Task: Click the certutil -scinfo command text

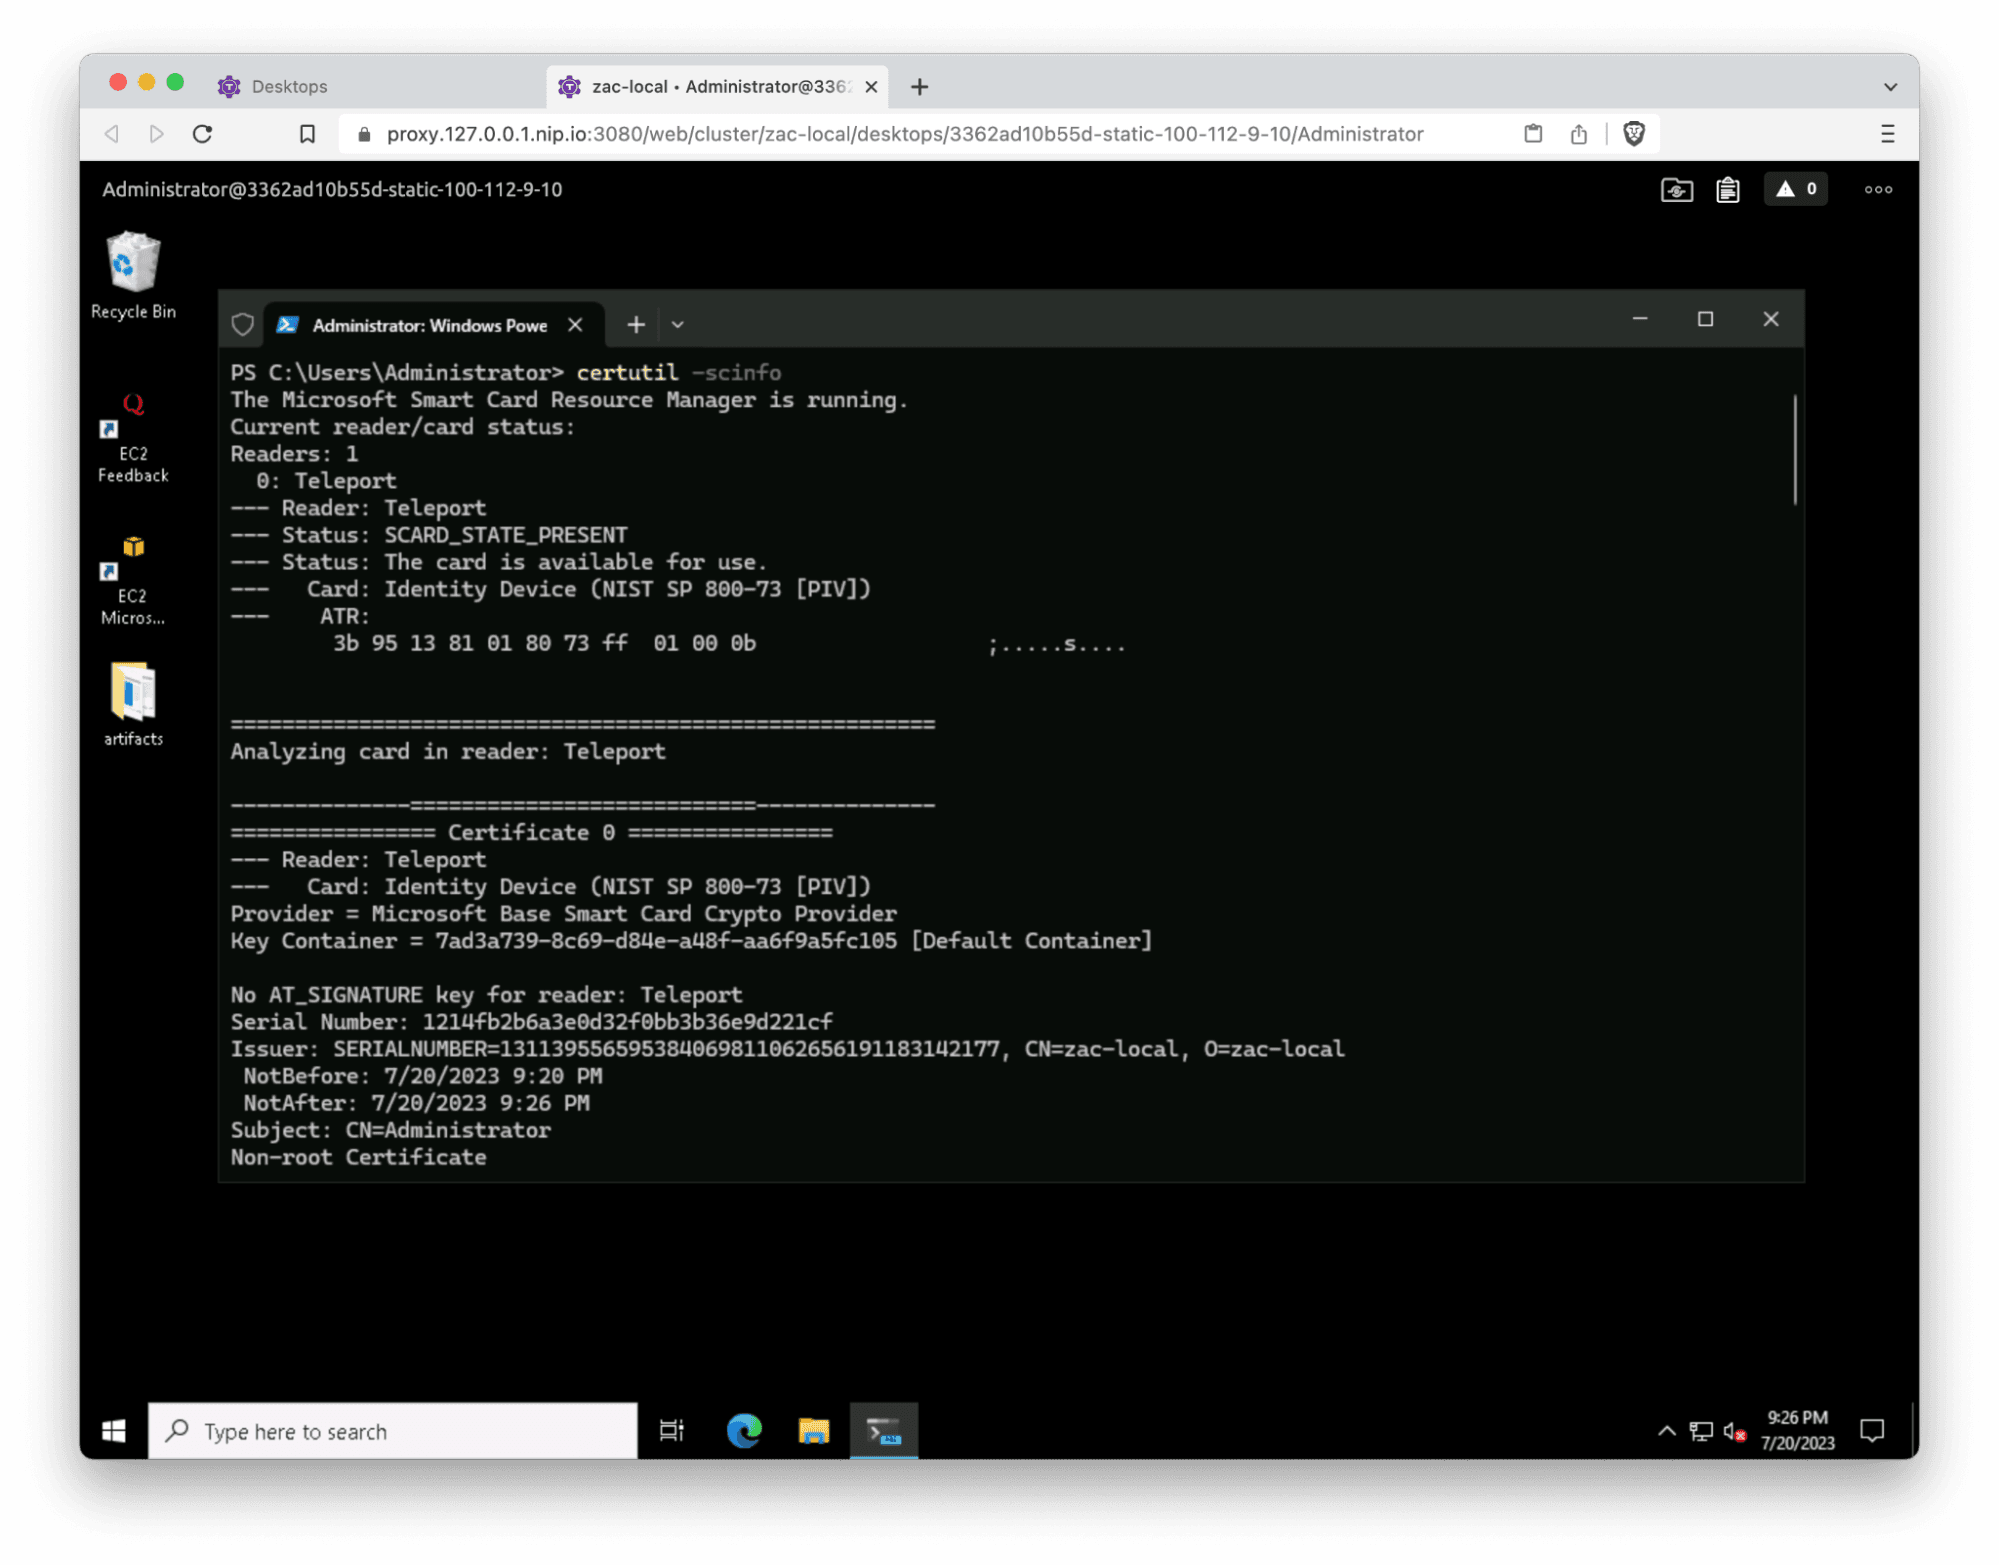Action: [x=678, y=373]
